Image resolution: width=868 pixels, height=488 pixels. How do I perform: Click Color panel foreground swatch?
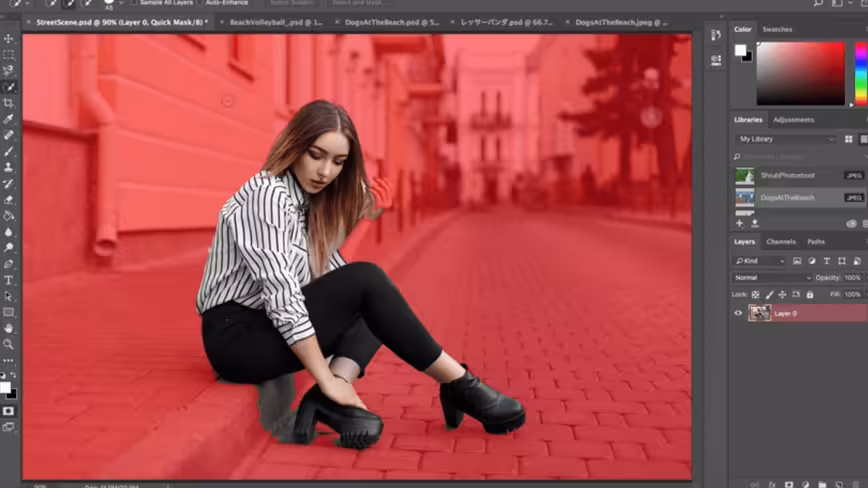click(740, 50)
